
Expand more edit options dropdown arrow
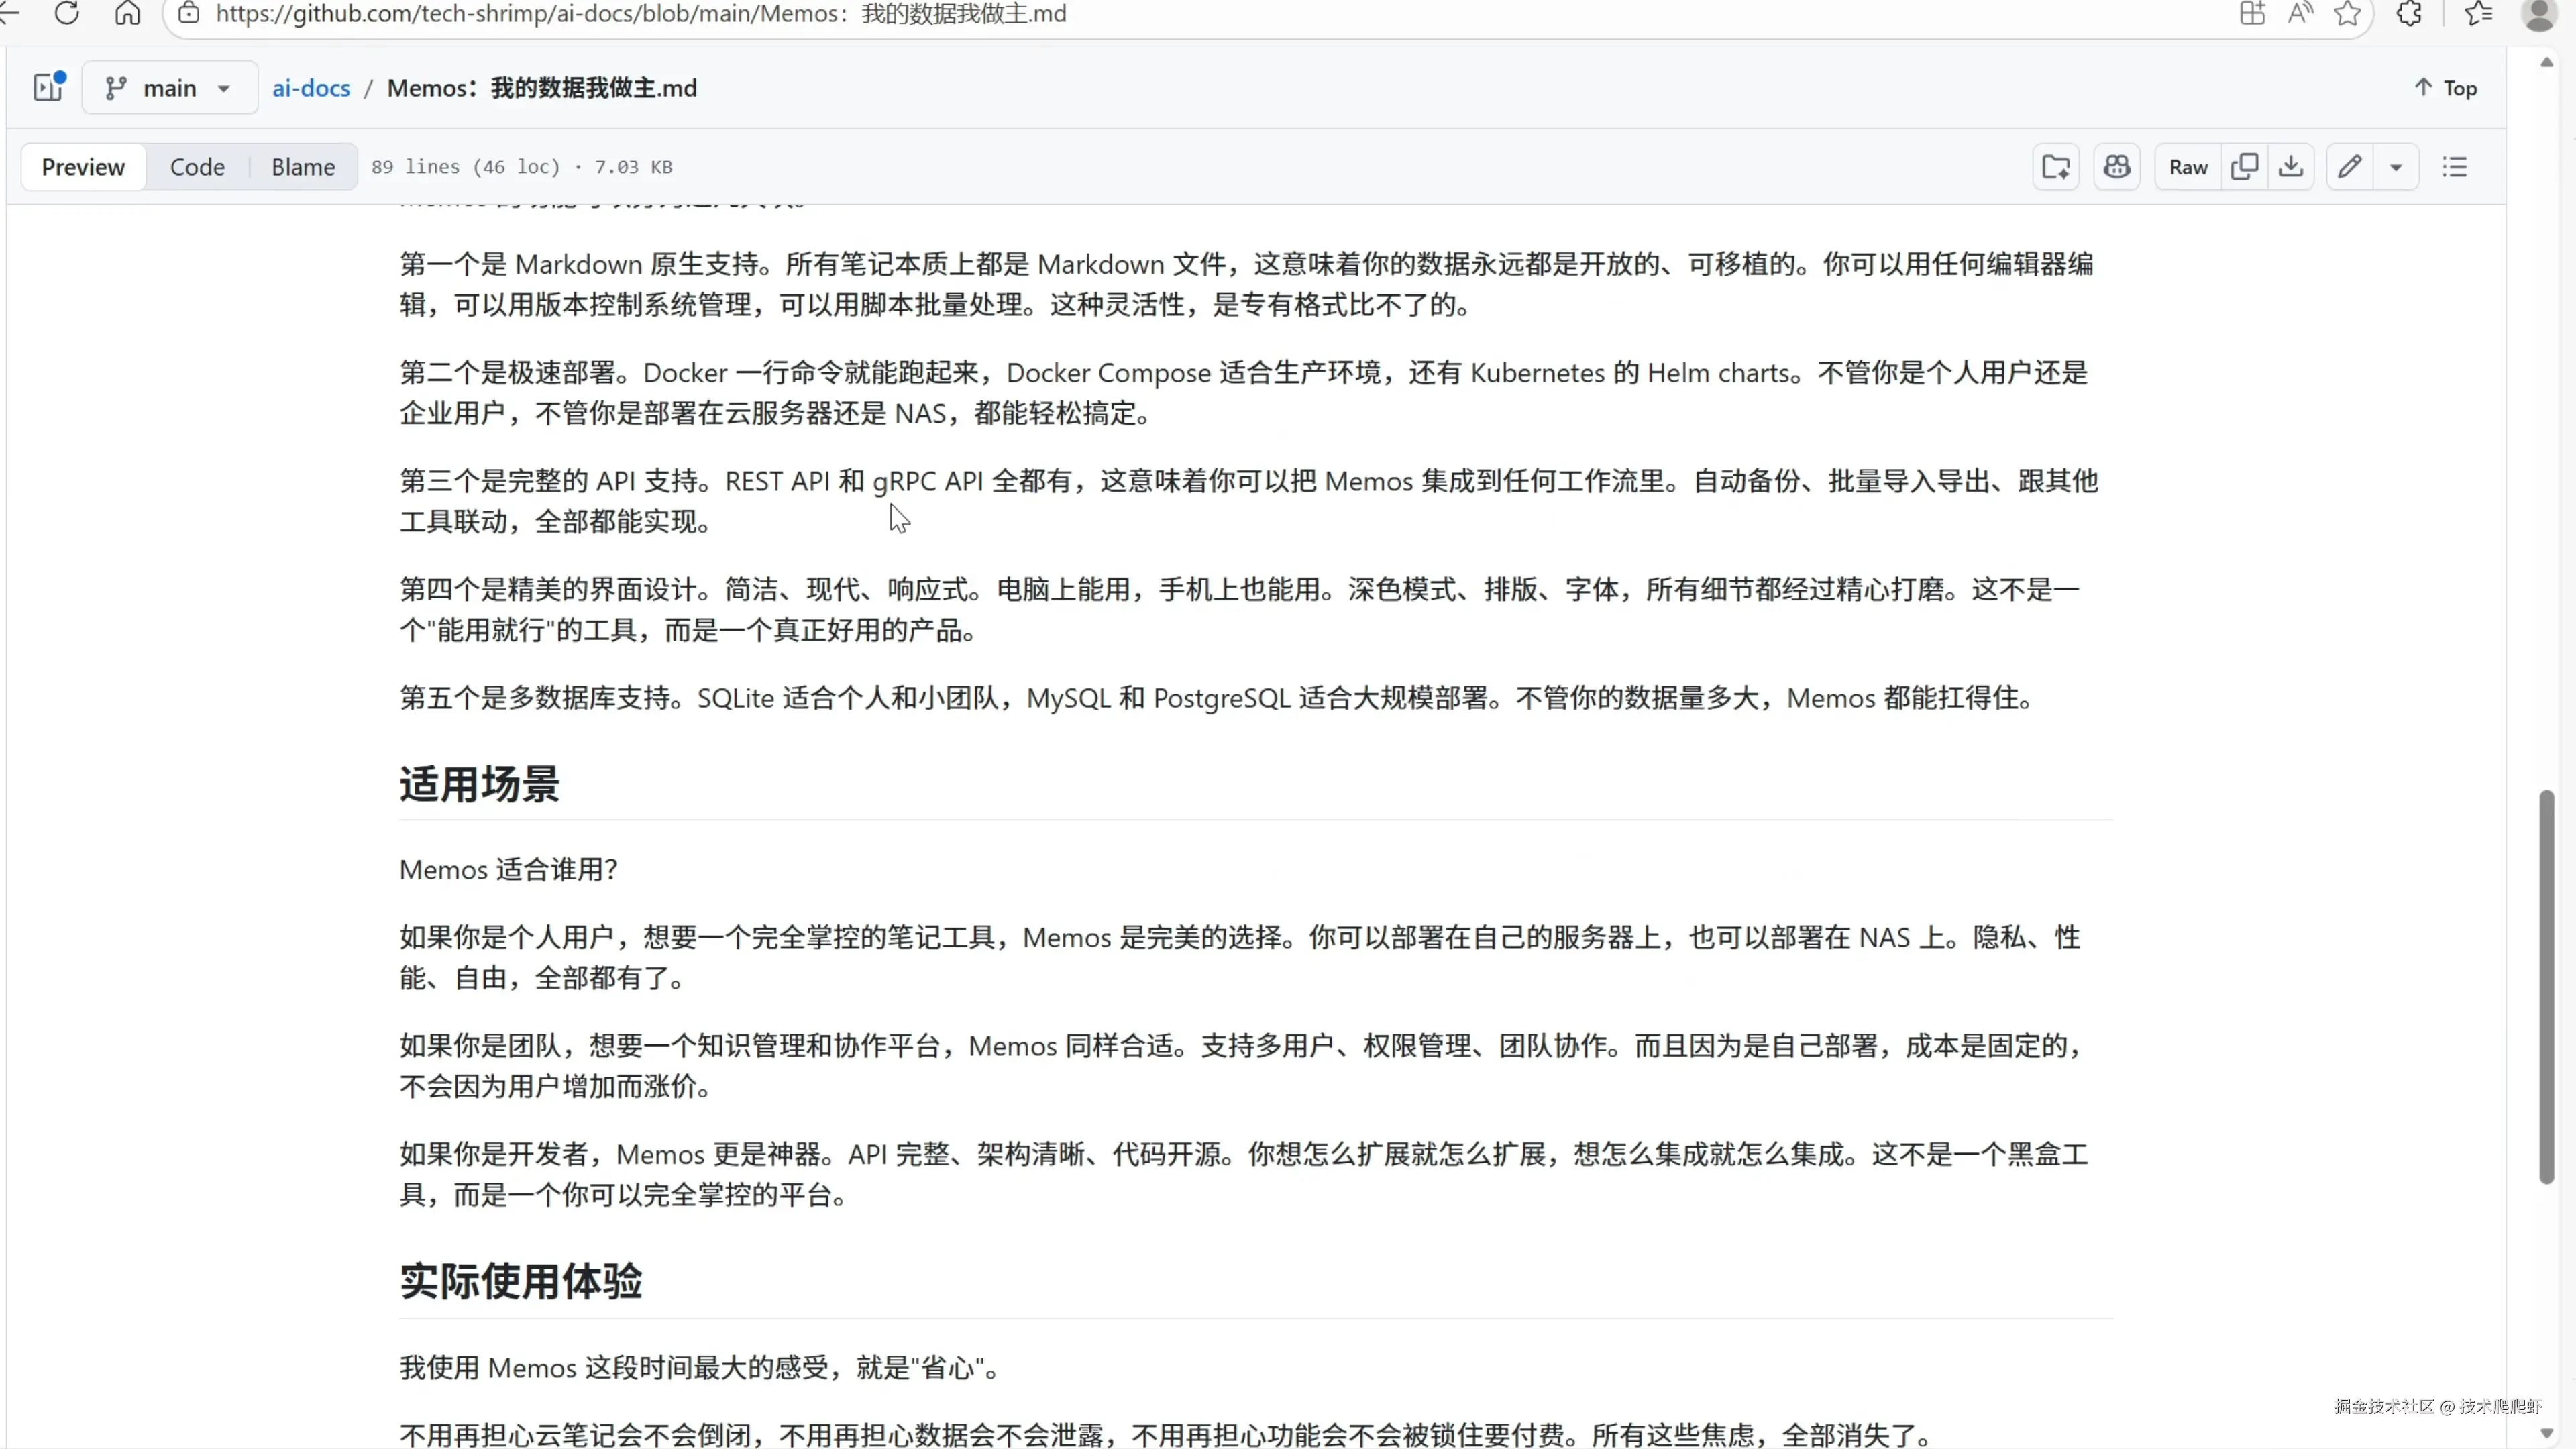tap(2396, 167)
